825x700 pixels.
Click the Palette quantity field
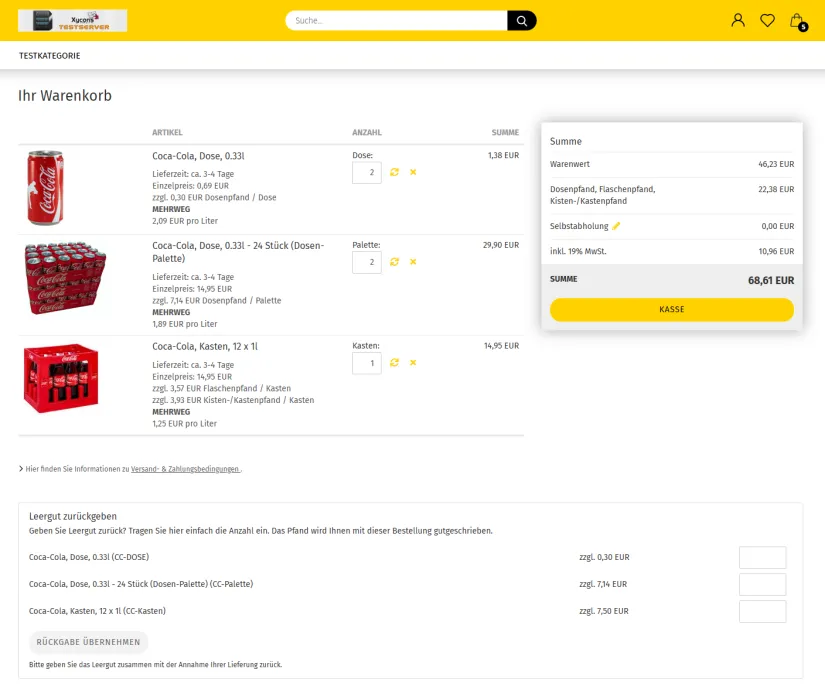[367, 262]
